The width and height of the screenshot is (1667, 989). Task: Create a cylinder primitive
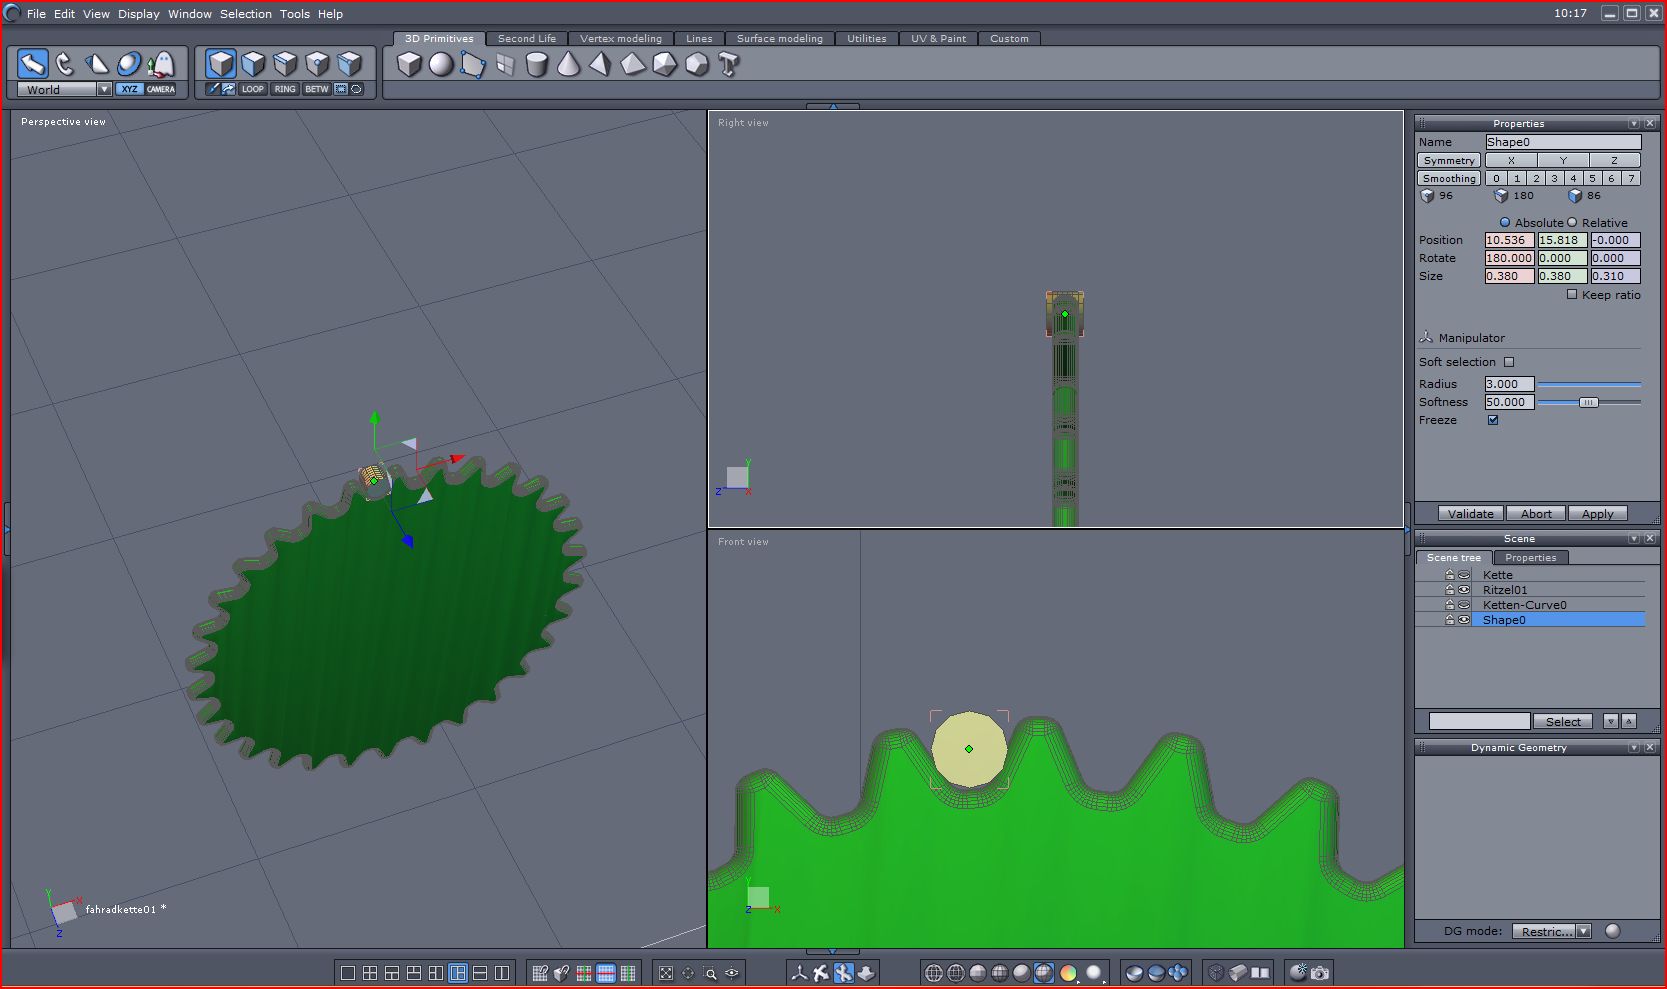(537, 65)
